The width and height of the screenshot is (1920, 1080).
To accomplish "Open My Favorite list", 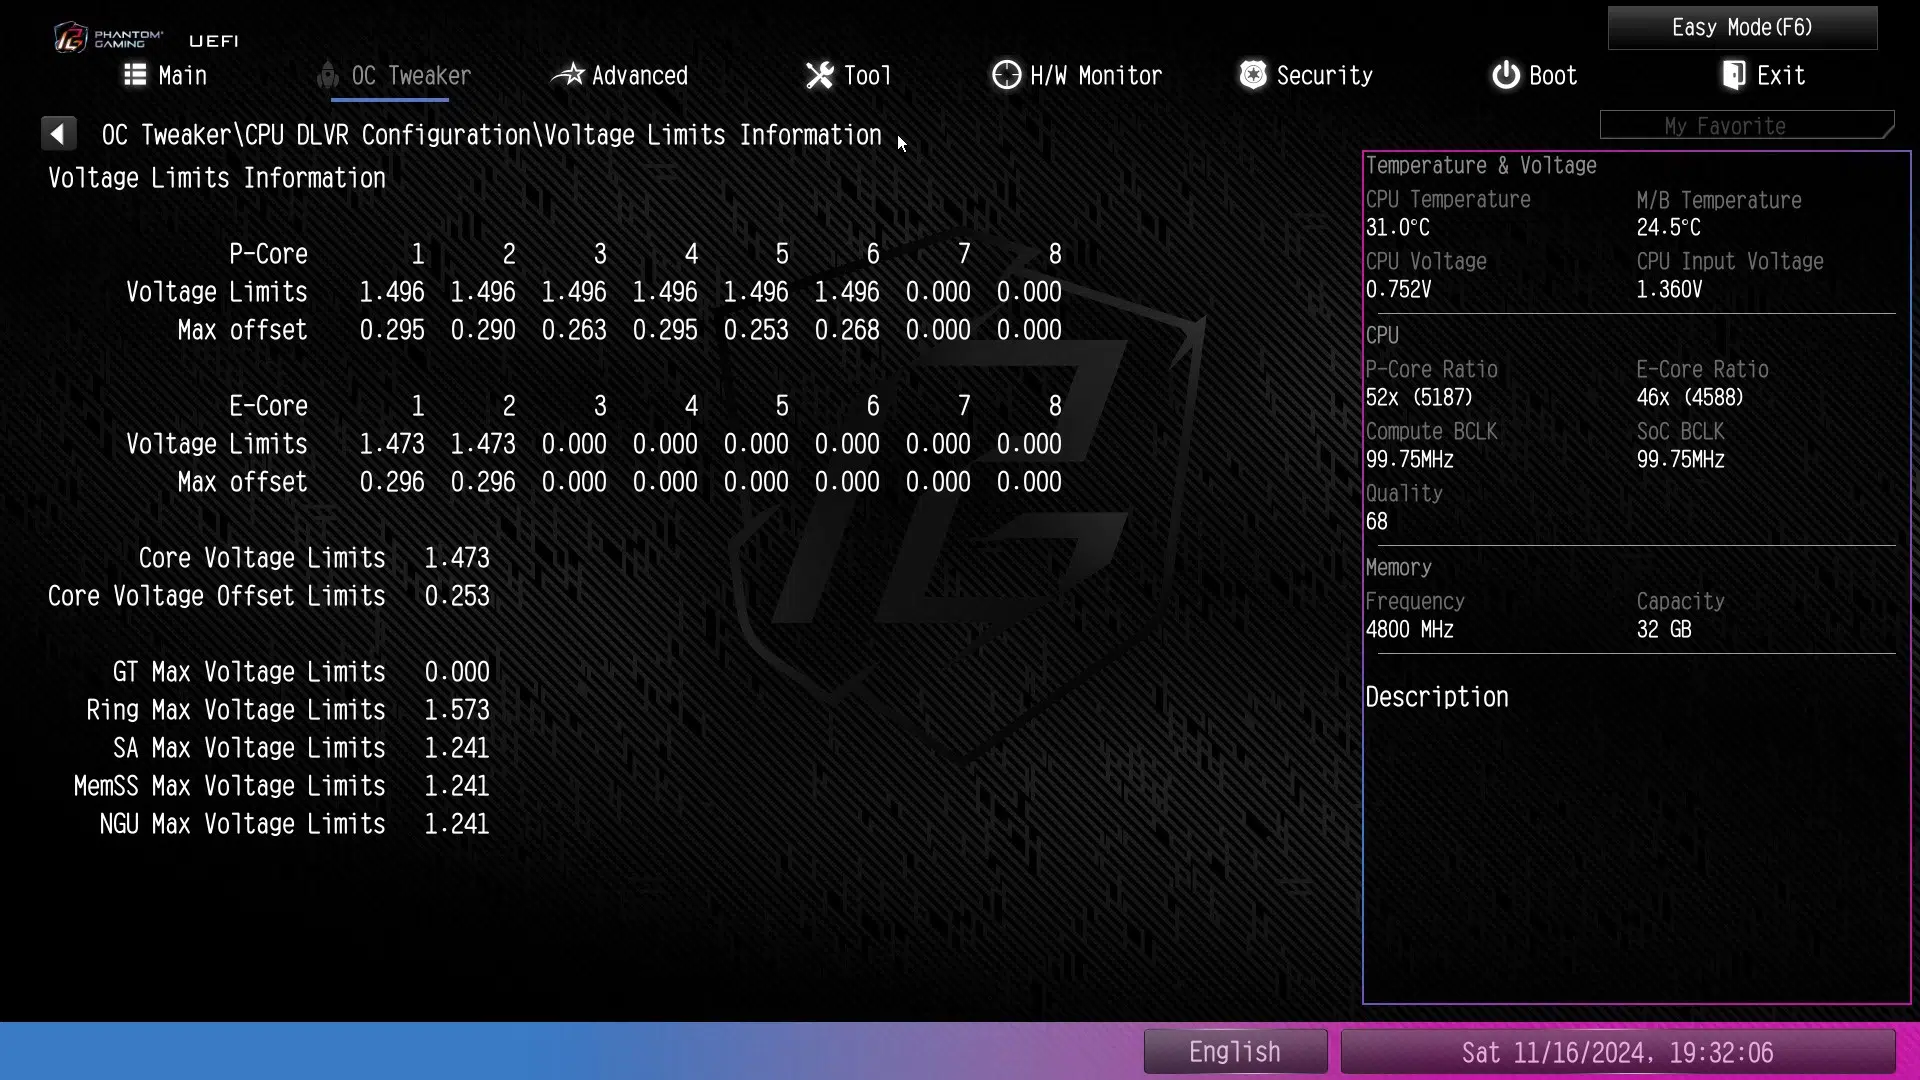I will 1747,126.
